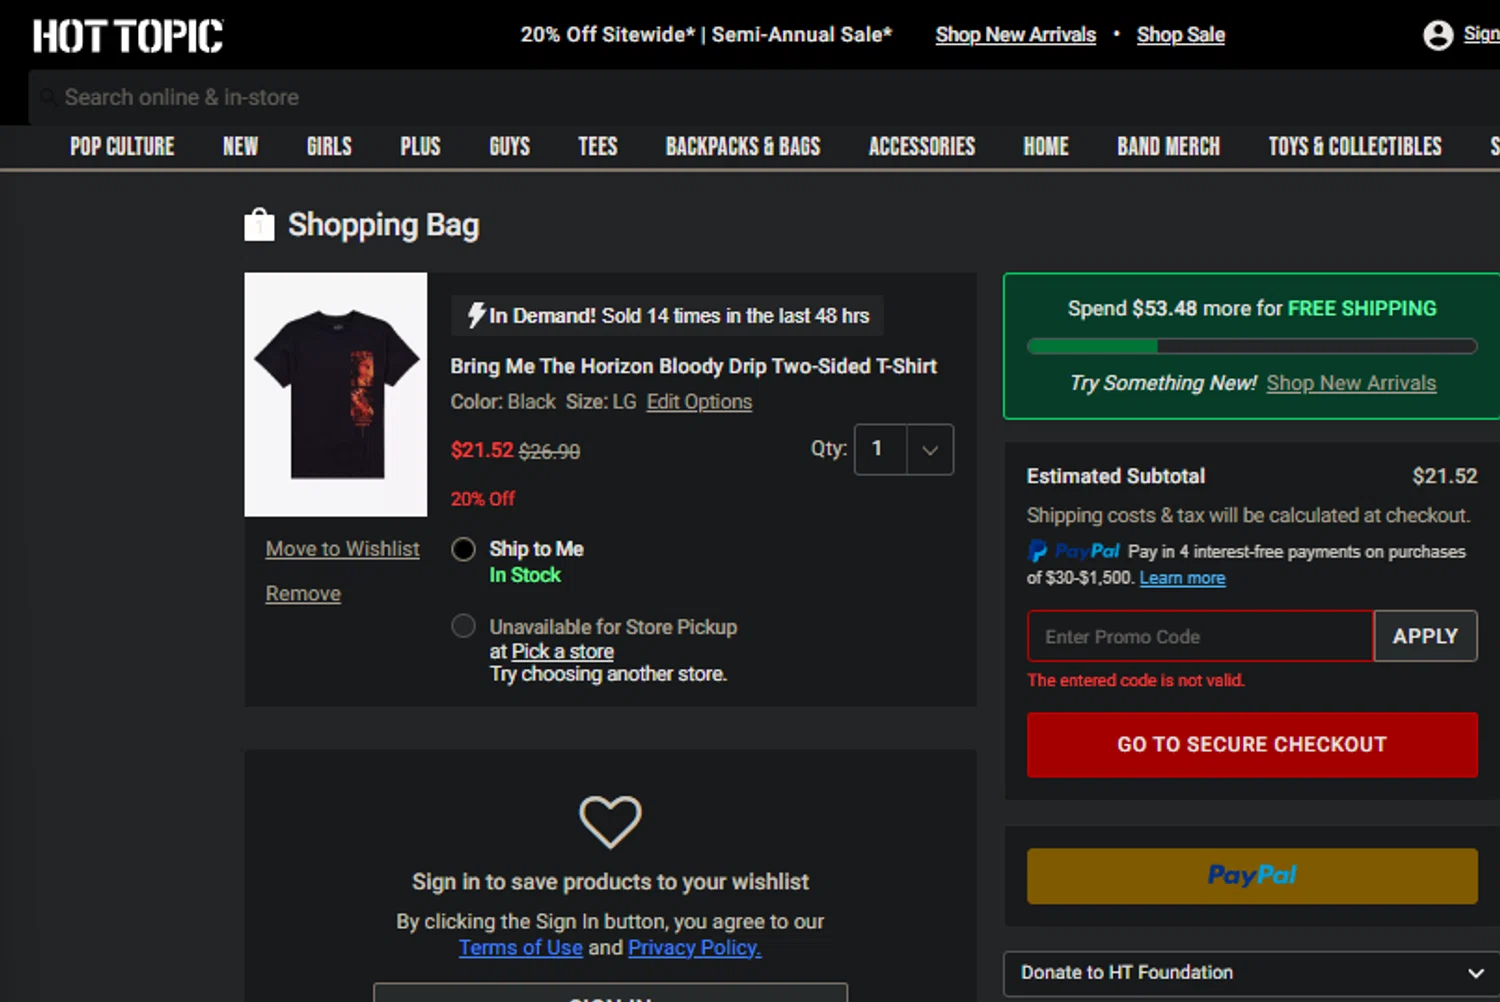The height and width of the screenshot is (1002, 1500).
Task: Select the Ship to Me radio button
Action: pyautogui.click(x=463, y=549)
